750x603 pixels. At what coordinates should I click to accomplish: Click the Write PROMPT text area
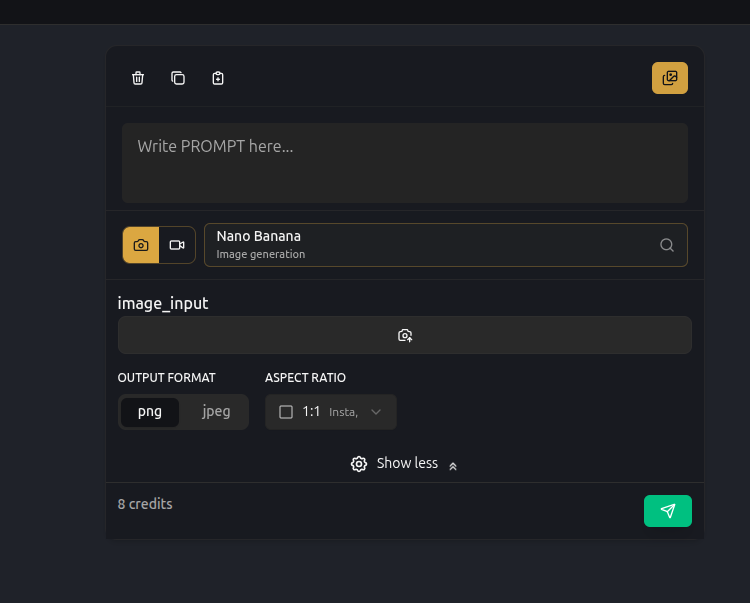click(405, 163)
